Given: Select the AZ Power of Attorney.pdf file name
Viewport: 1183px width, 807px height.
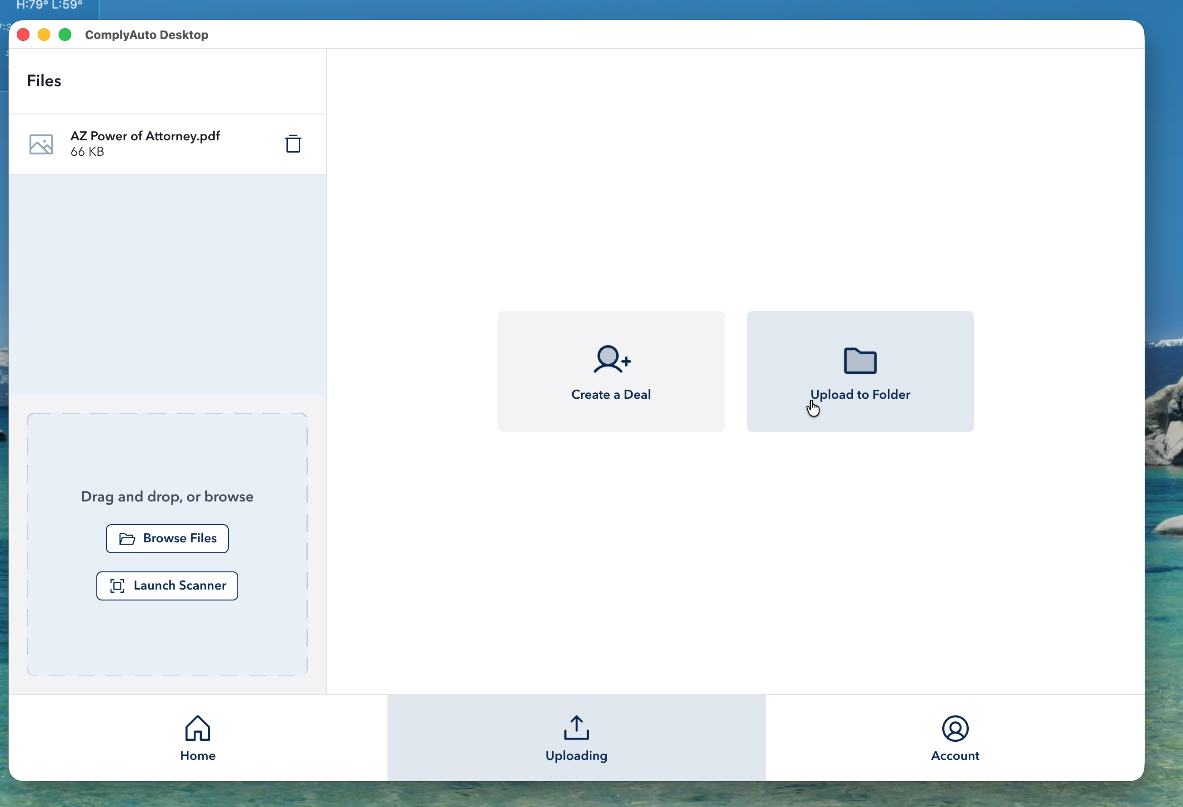Looking at the screenshot, I should click(145, 136).
